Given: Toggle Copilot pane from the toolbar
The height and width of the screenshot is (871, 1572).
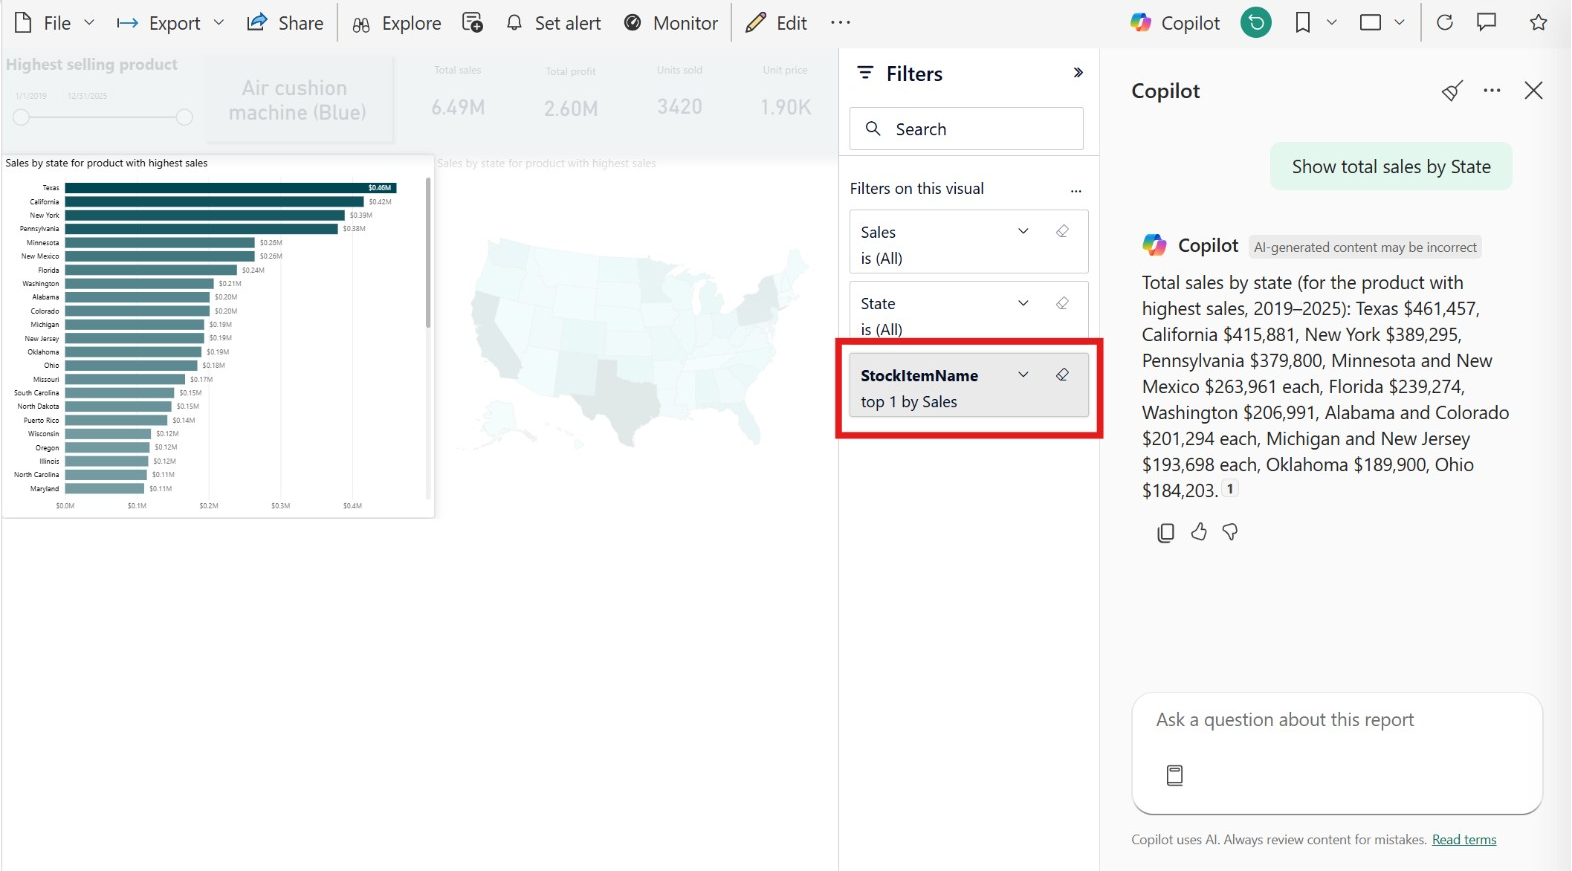Looking at the screenshot, I should (1175, 23).
